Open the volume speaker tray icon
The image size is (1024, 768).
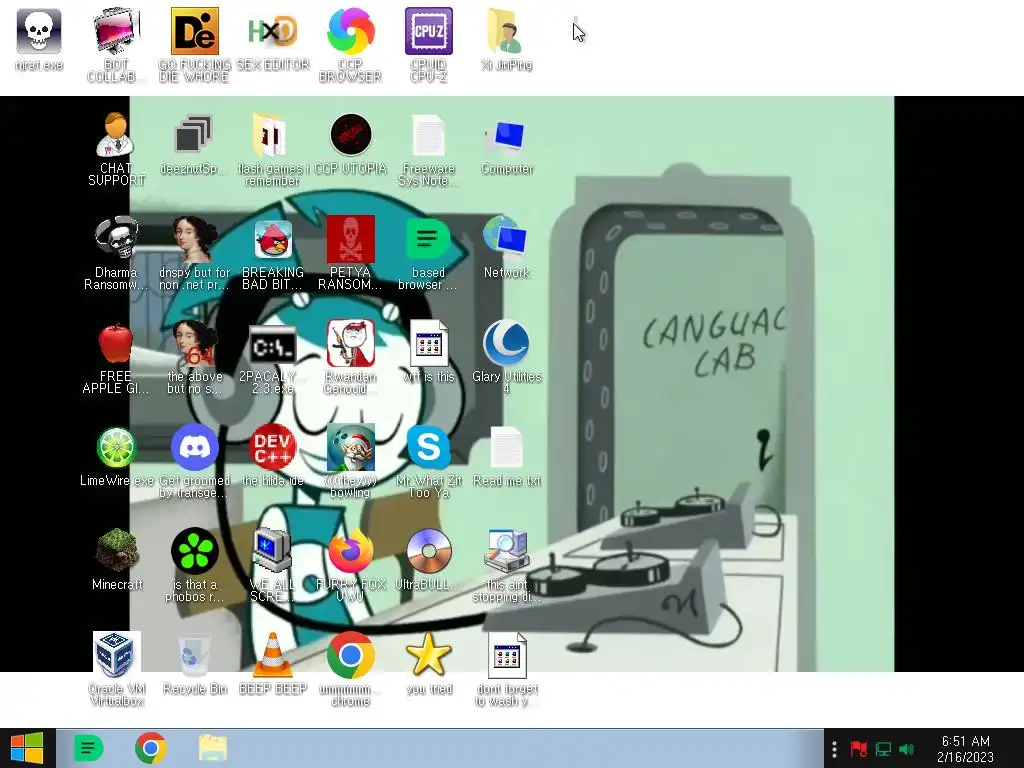pos(906,749)
